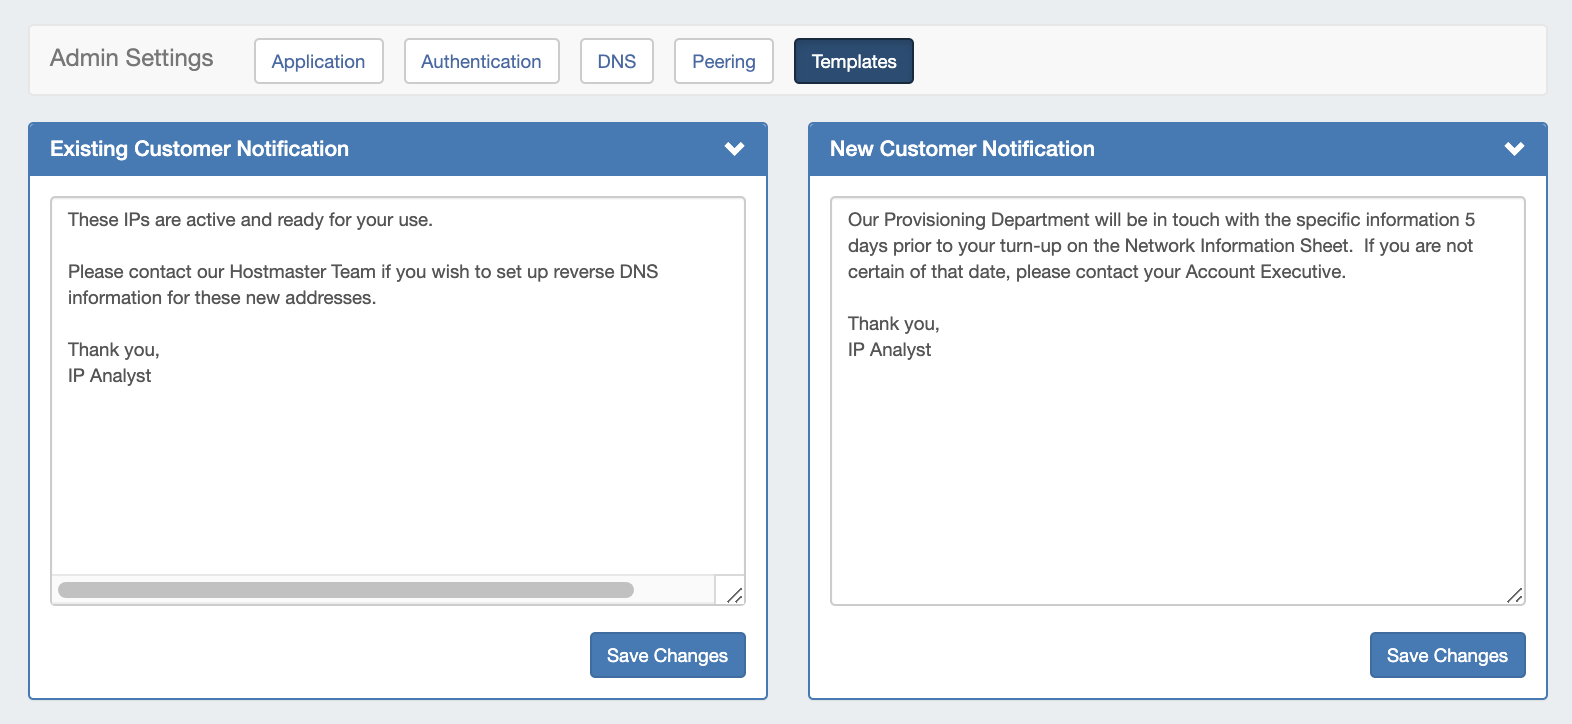Click resize handle of Existing Customer textarea
Image resolution: width=1572 pixels, height=724 pixels.
pos(734,595)
